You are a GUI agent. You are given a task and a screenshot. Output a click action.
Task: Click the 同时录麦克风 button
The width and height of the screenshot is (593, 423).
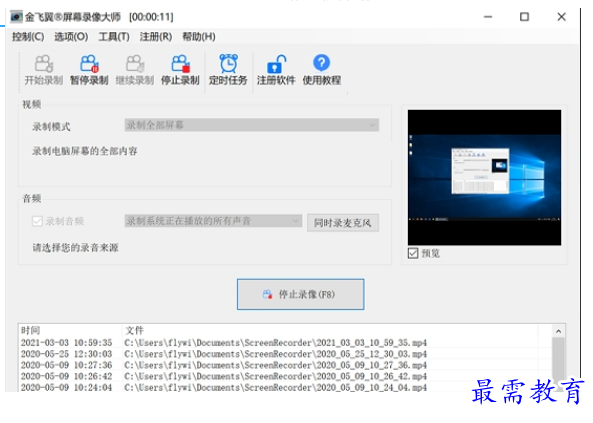343,223
